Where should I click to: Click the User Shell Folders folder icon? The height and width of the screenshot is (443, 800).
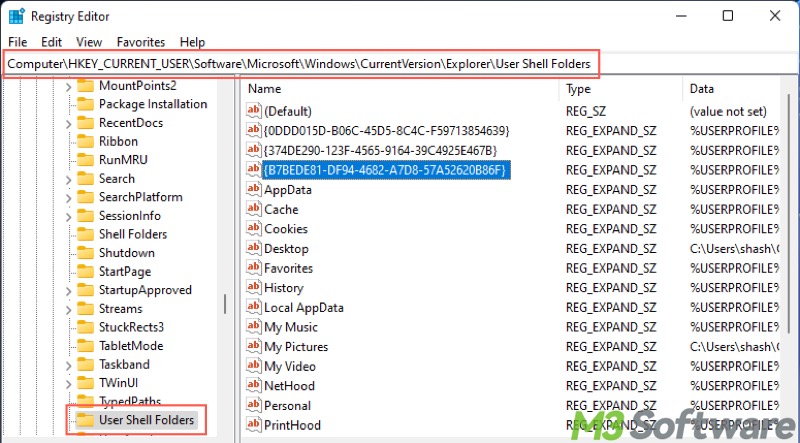tap(85, 420)
